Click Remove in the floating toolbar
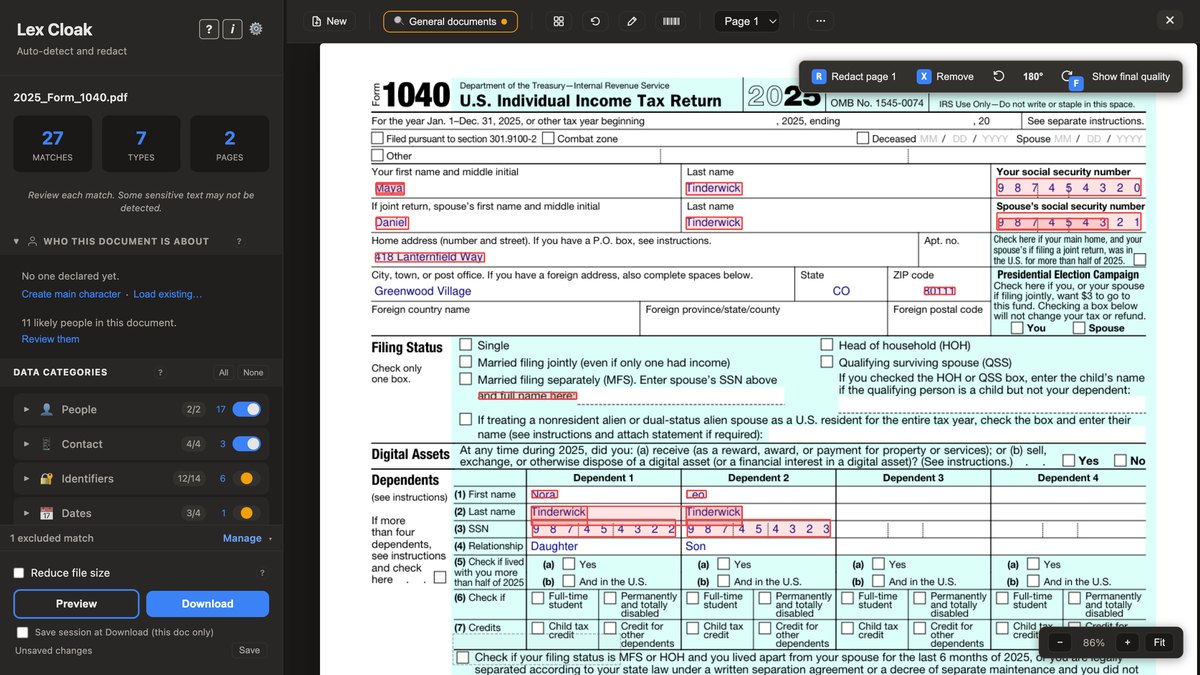This screenshot has width=1200, height=675. pos(946,76)
